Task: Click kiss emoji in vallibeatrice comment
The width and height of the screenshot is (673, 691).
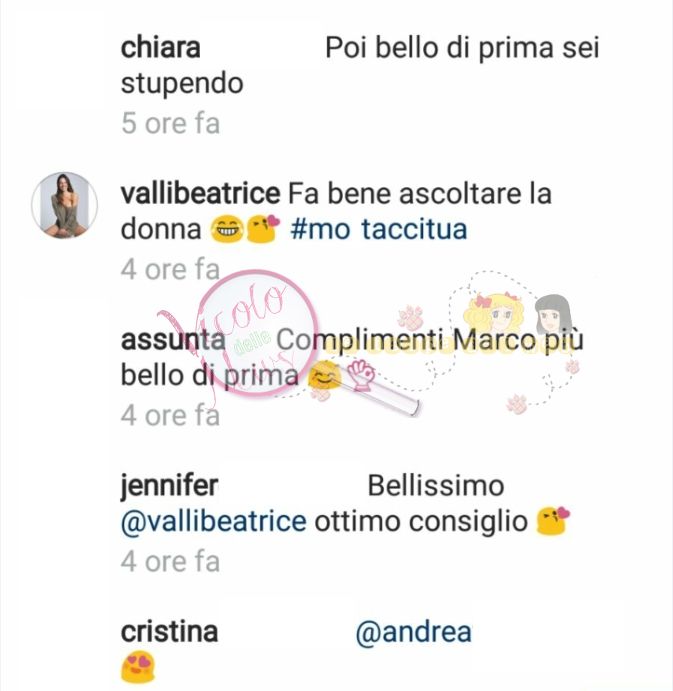Action: (x=263, y=229)
